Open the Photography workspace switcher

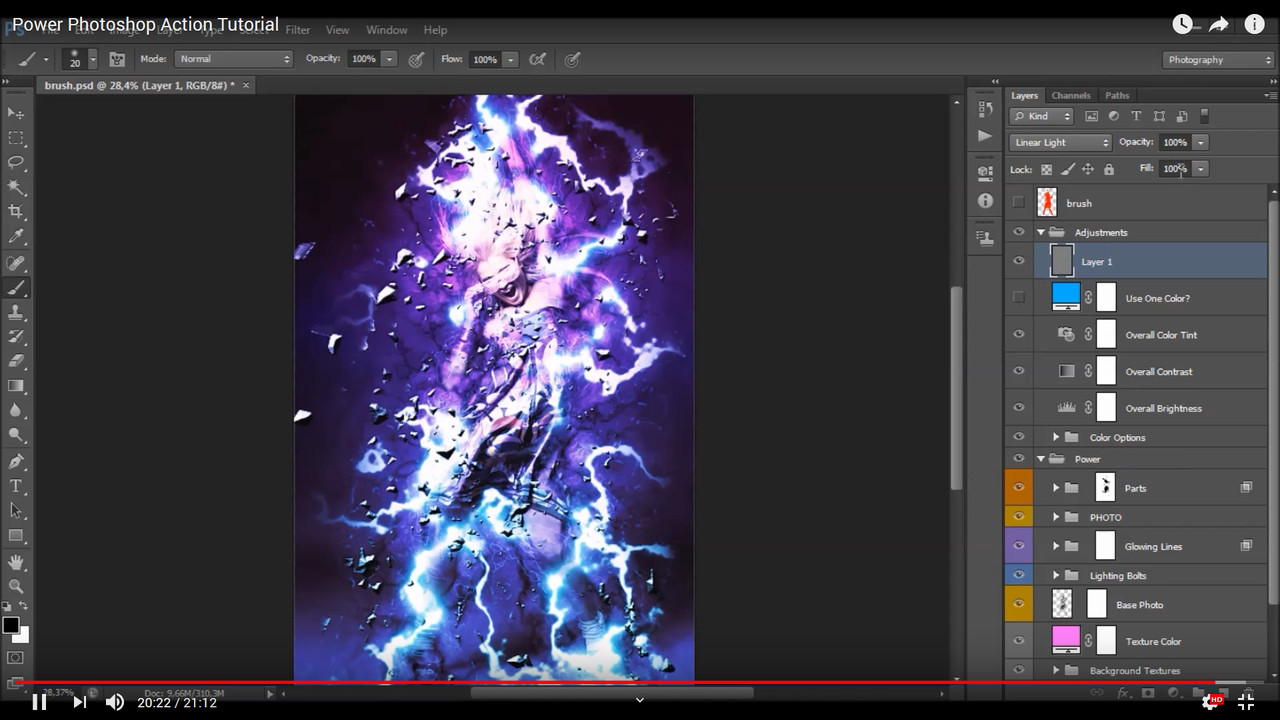tap(1217, 60)
